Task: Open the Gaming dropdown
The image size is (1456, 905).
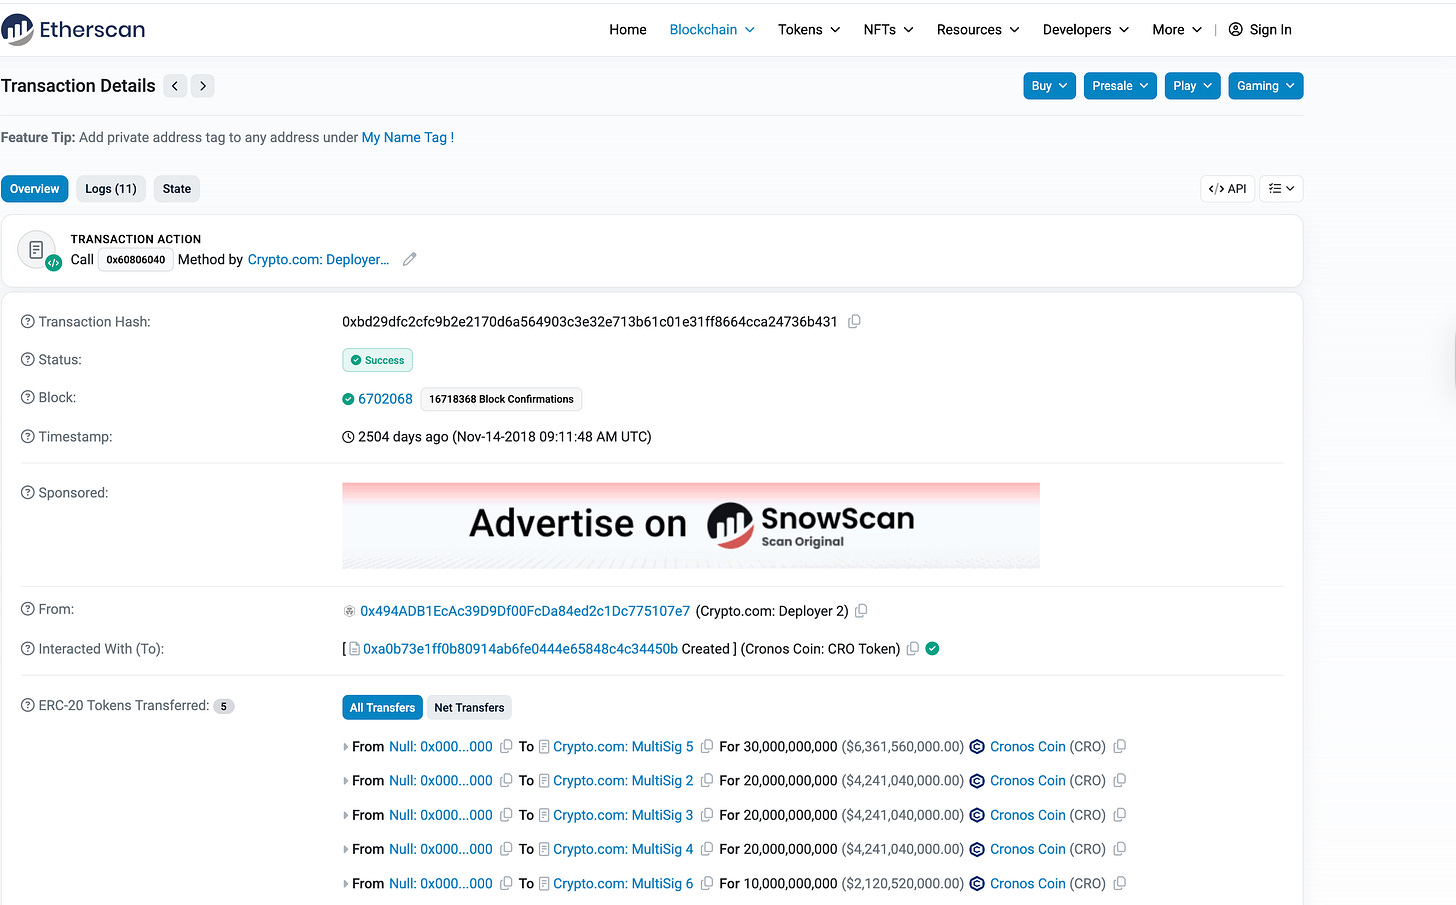Action: click(x=1265, y=86)
